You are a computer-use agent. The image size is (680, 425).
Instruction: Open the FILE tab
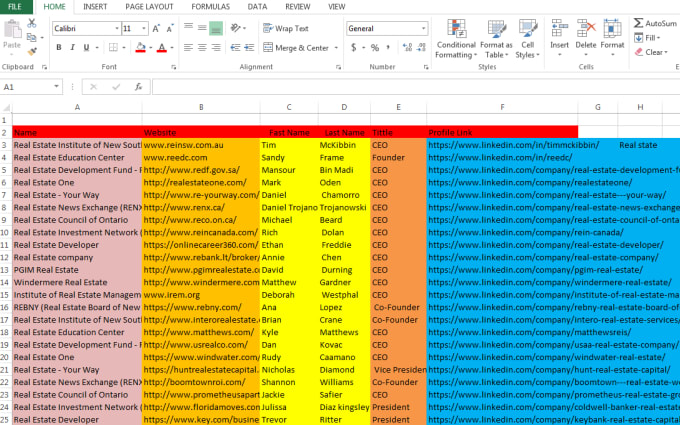[15, 7]
